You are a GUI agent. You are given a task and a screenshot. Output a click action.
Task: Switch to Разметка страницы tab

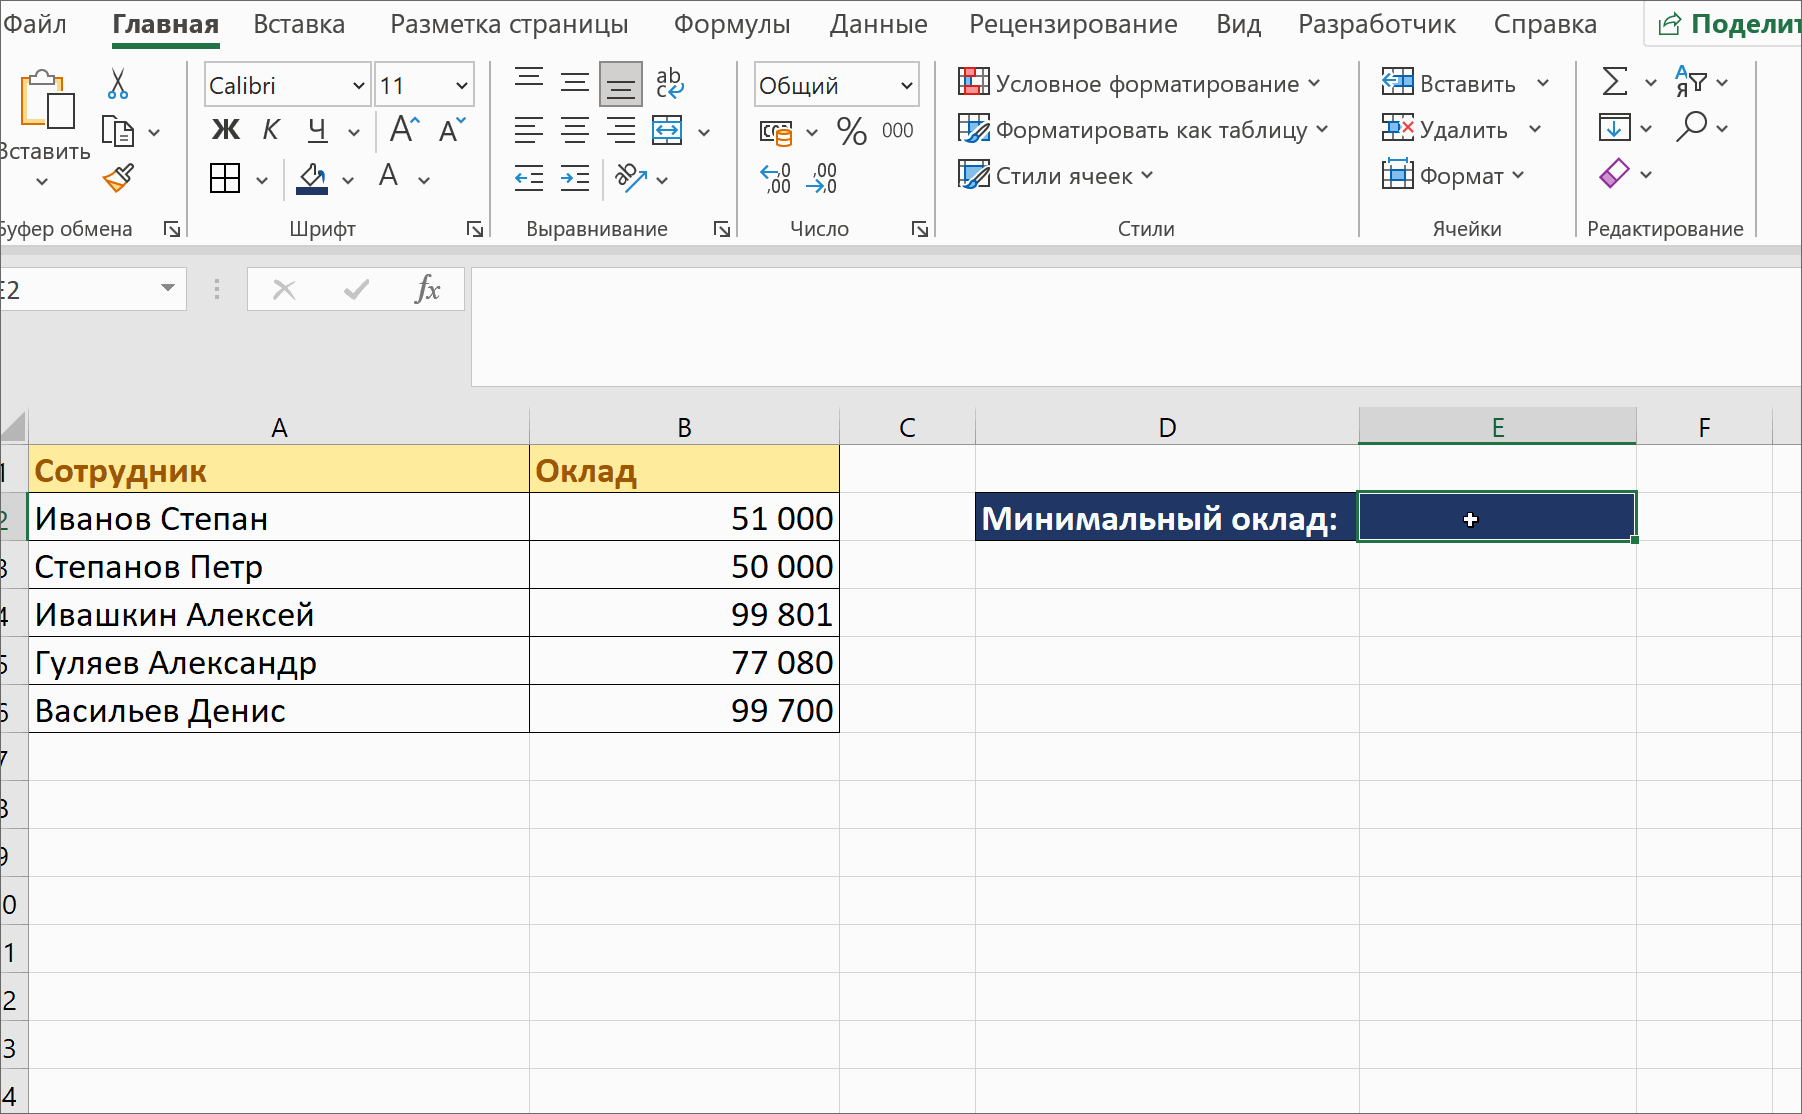pos(509,24)
